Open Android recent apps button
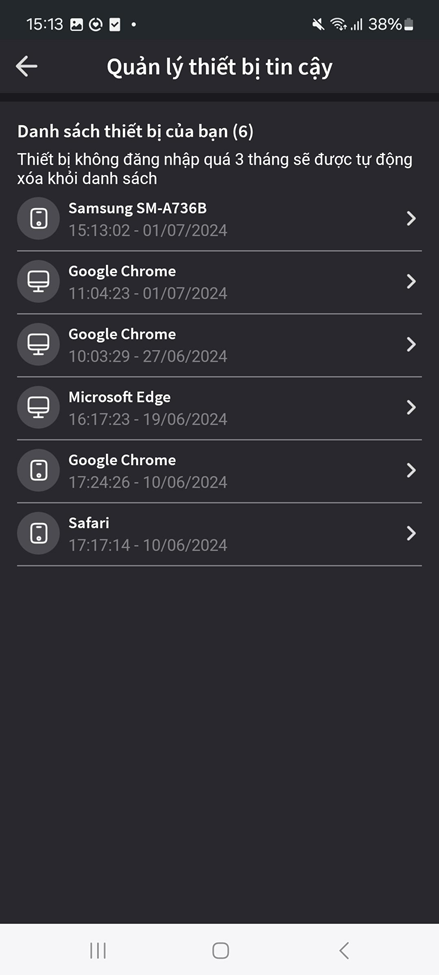Viewport: 439px width, 975px height. coord(98,950)
